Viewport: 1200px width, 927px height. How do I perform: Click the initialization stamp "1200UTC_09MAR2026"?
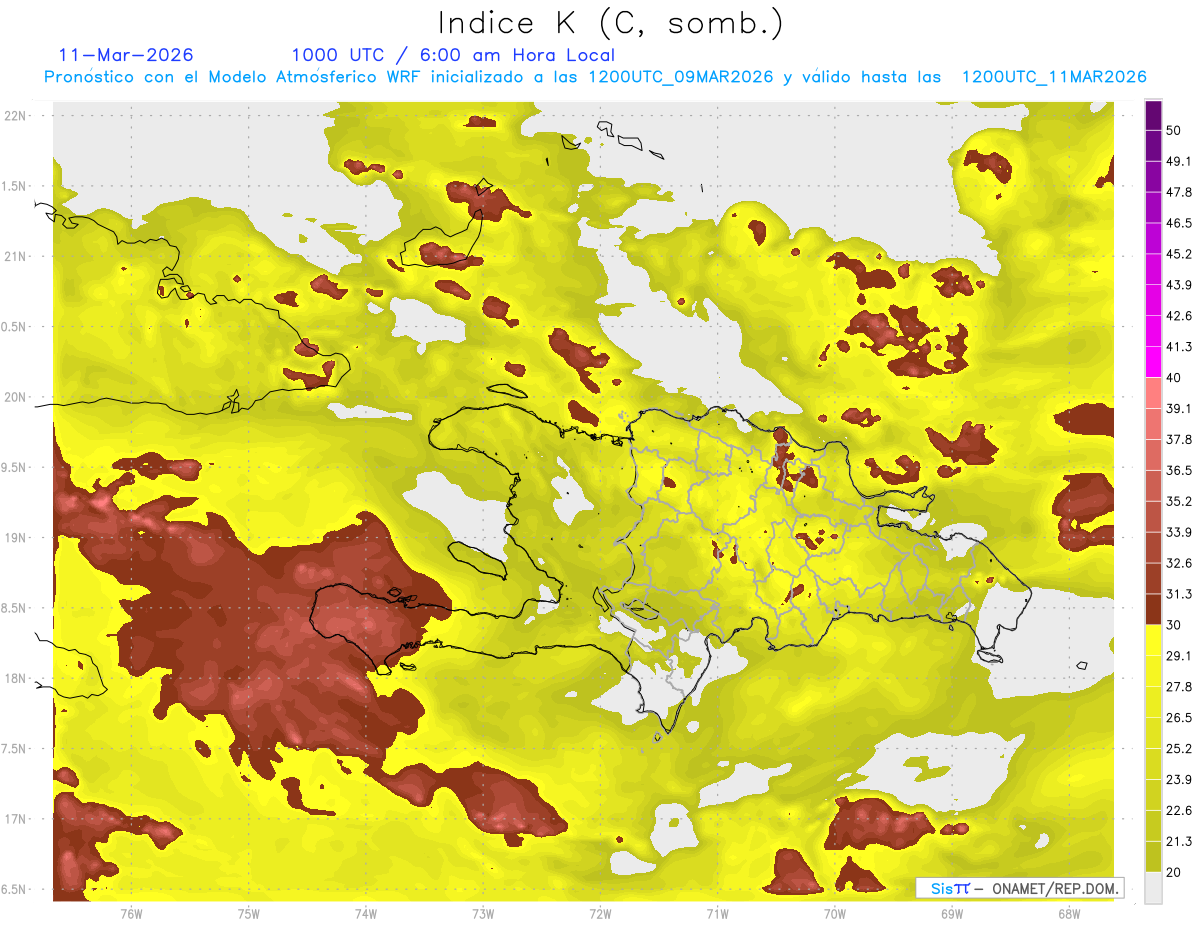(x=681, y=77)
